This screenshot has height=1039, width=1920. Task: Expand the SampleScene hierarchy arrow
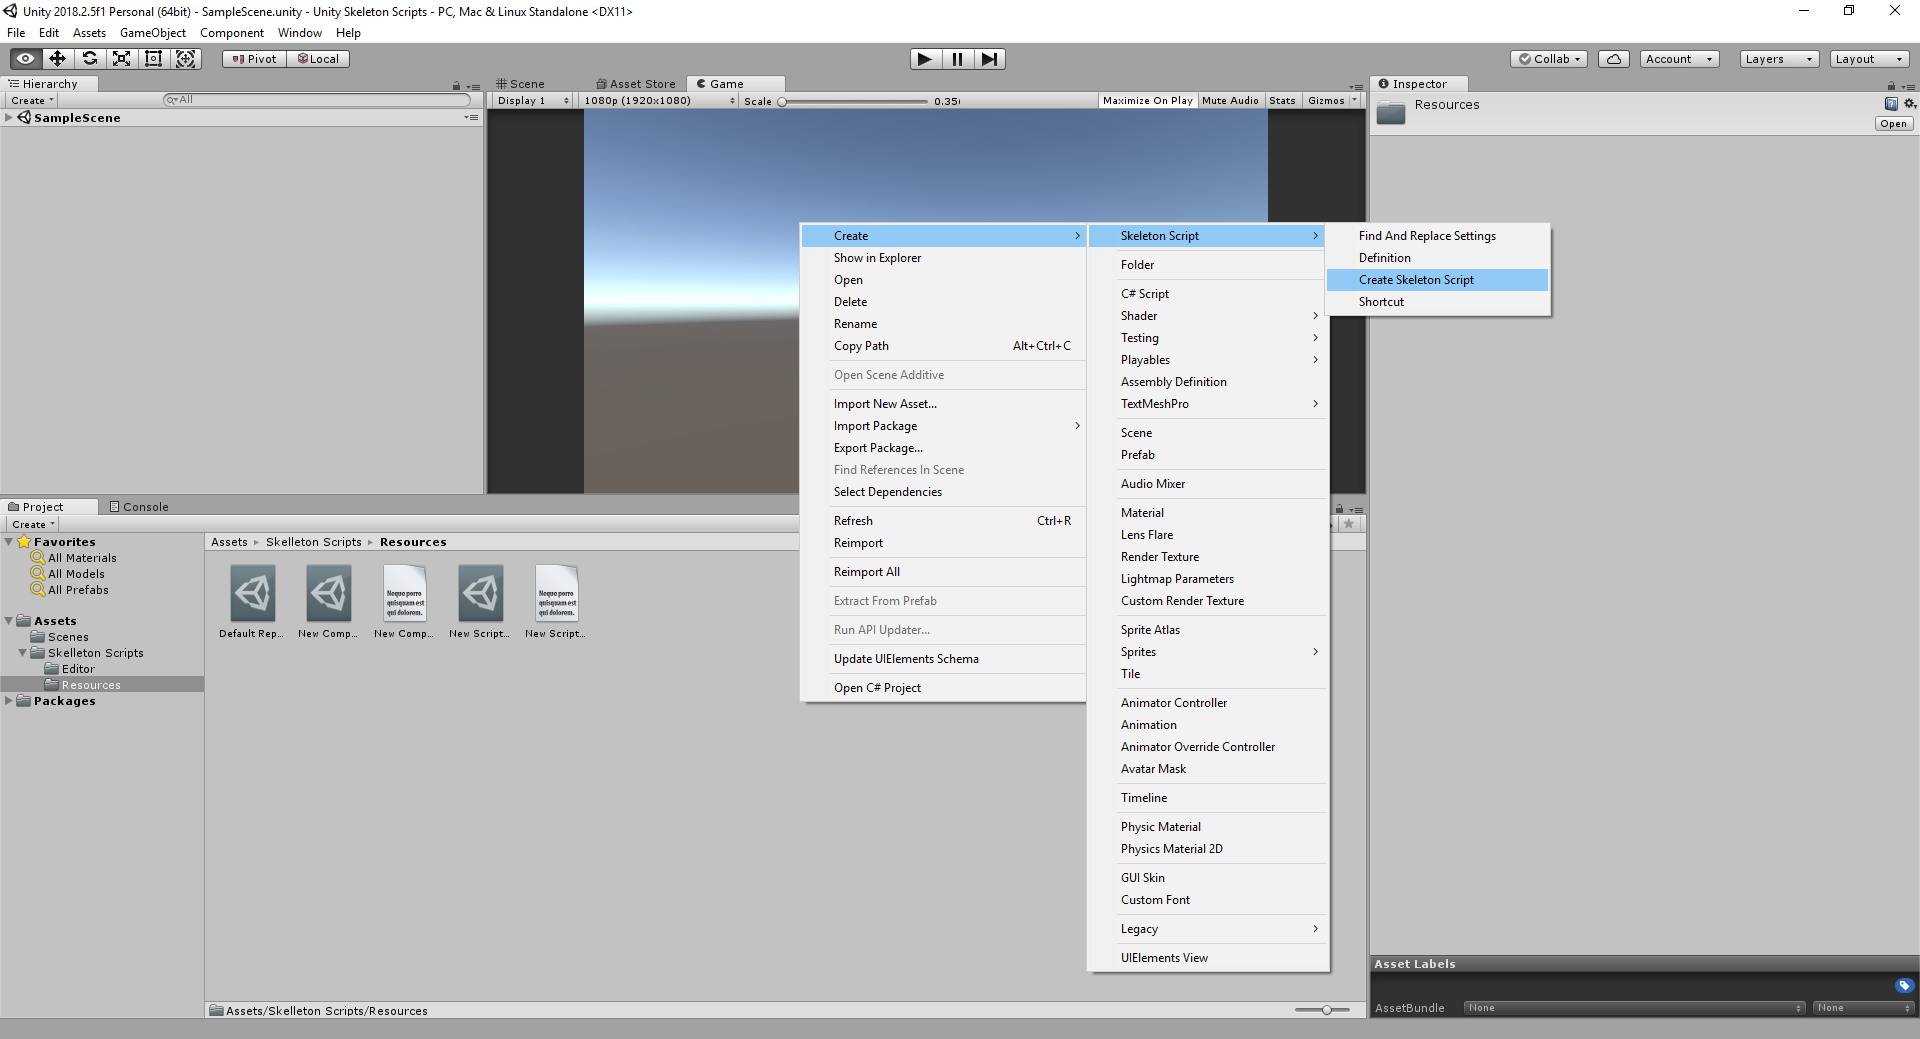(9, 118)
